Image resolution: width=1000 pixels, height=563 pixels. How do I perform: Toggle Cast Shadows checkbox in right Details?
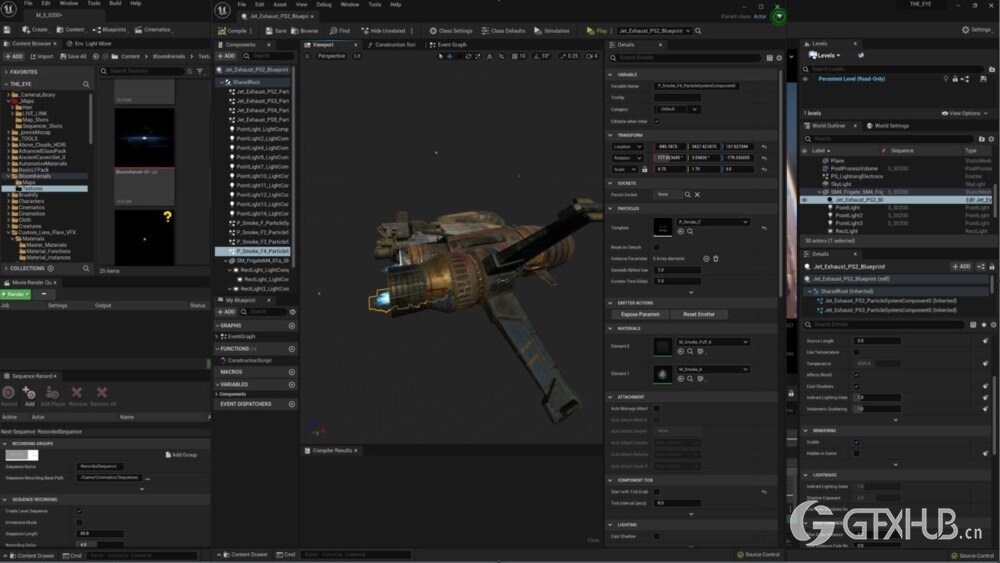(x=857, y=386)
